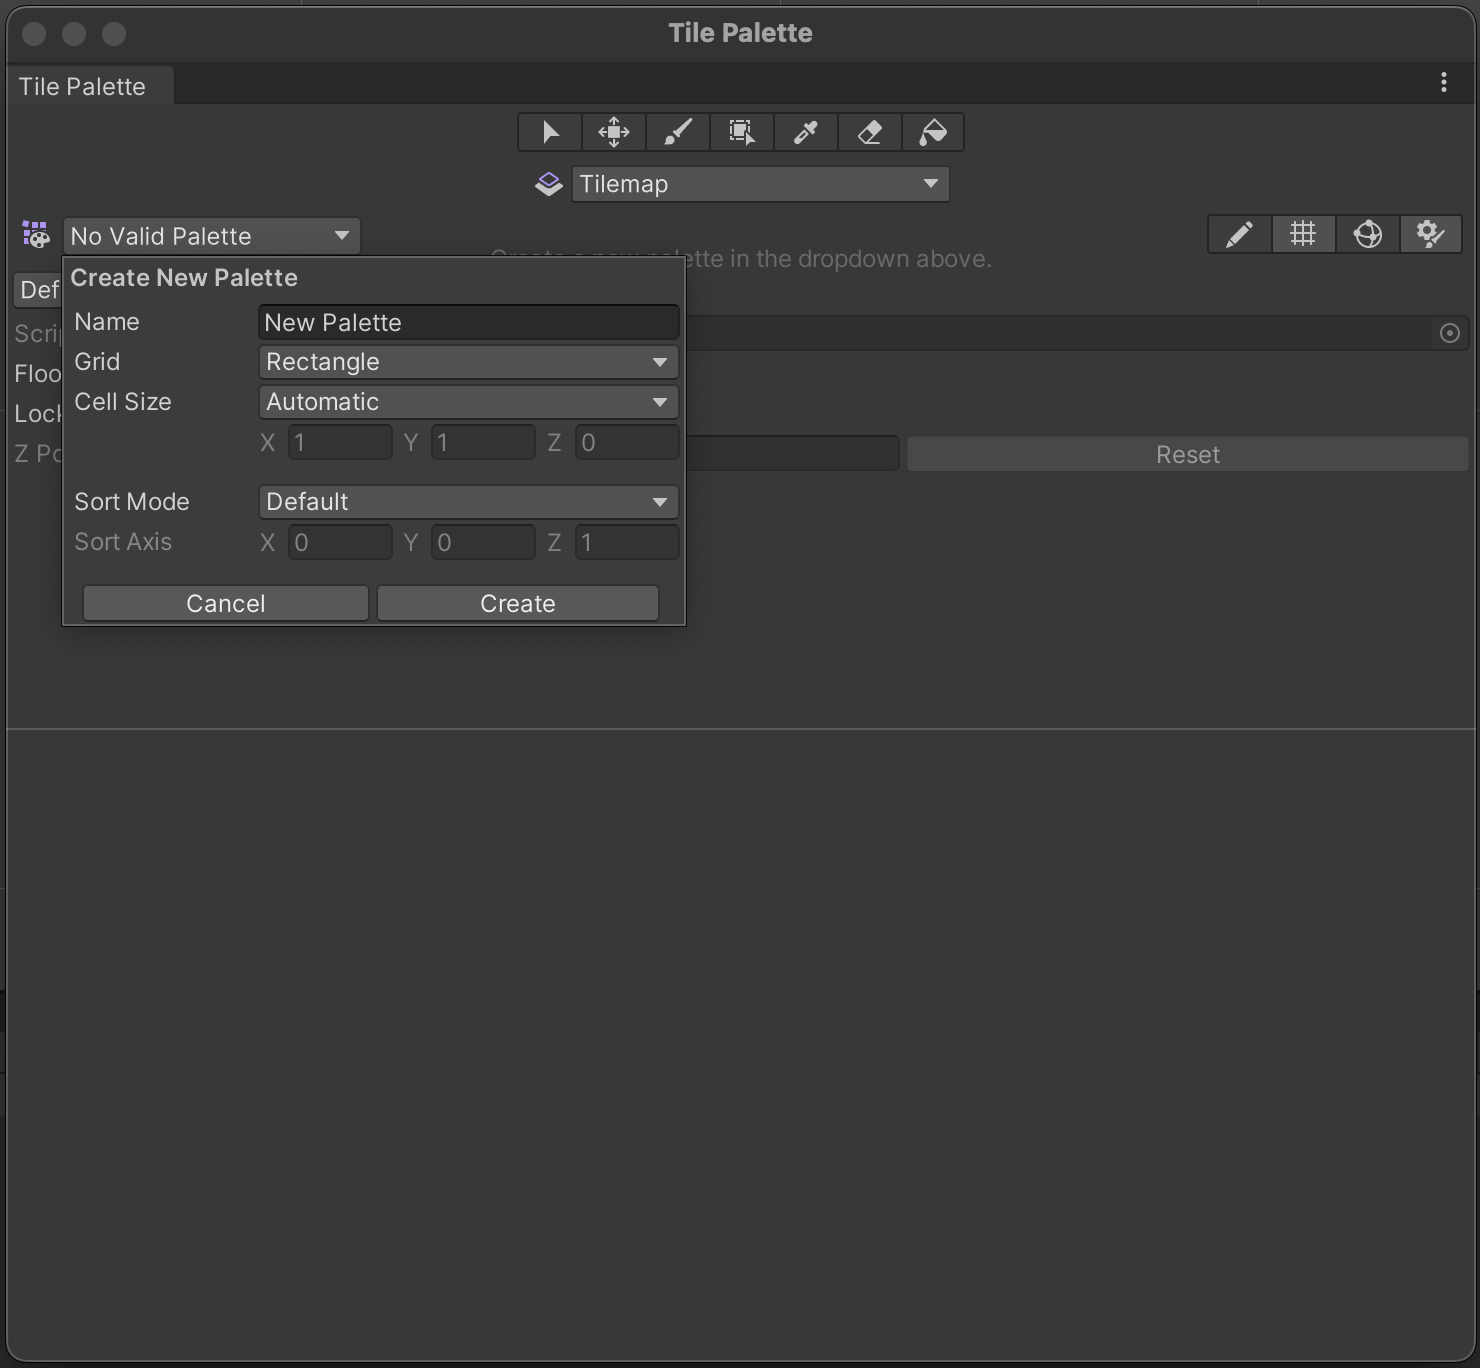Open the Cell Size Automatic dropdown
This screenshot has height=1368, width=1480.
(x=468, y=402)
